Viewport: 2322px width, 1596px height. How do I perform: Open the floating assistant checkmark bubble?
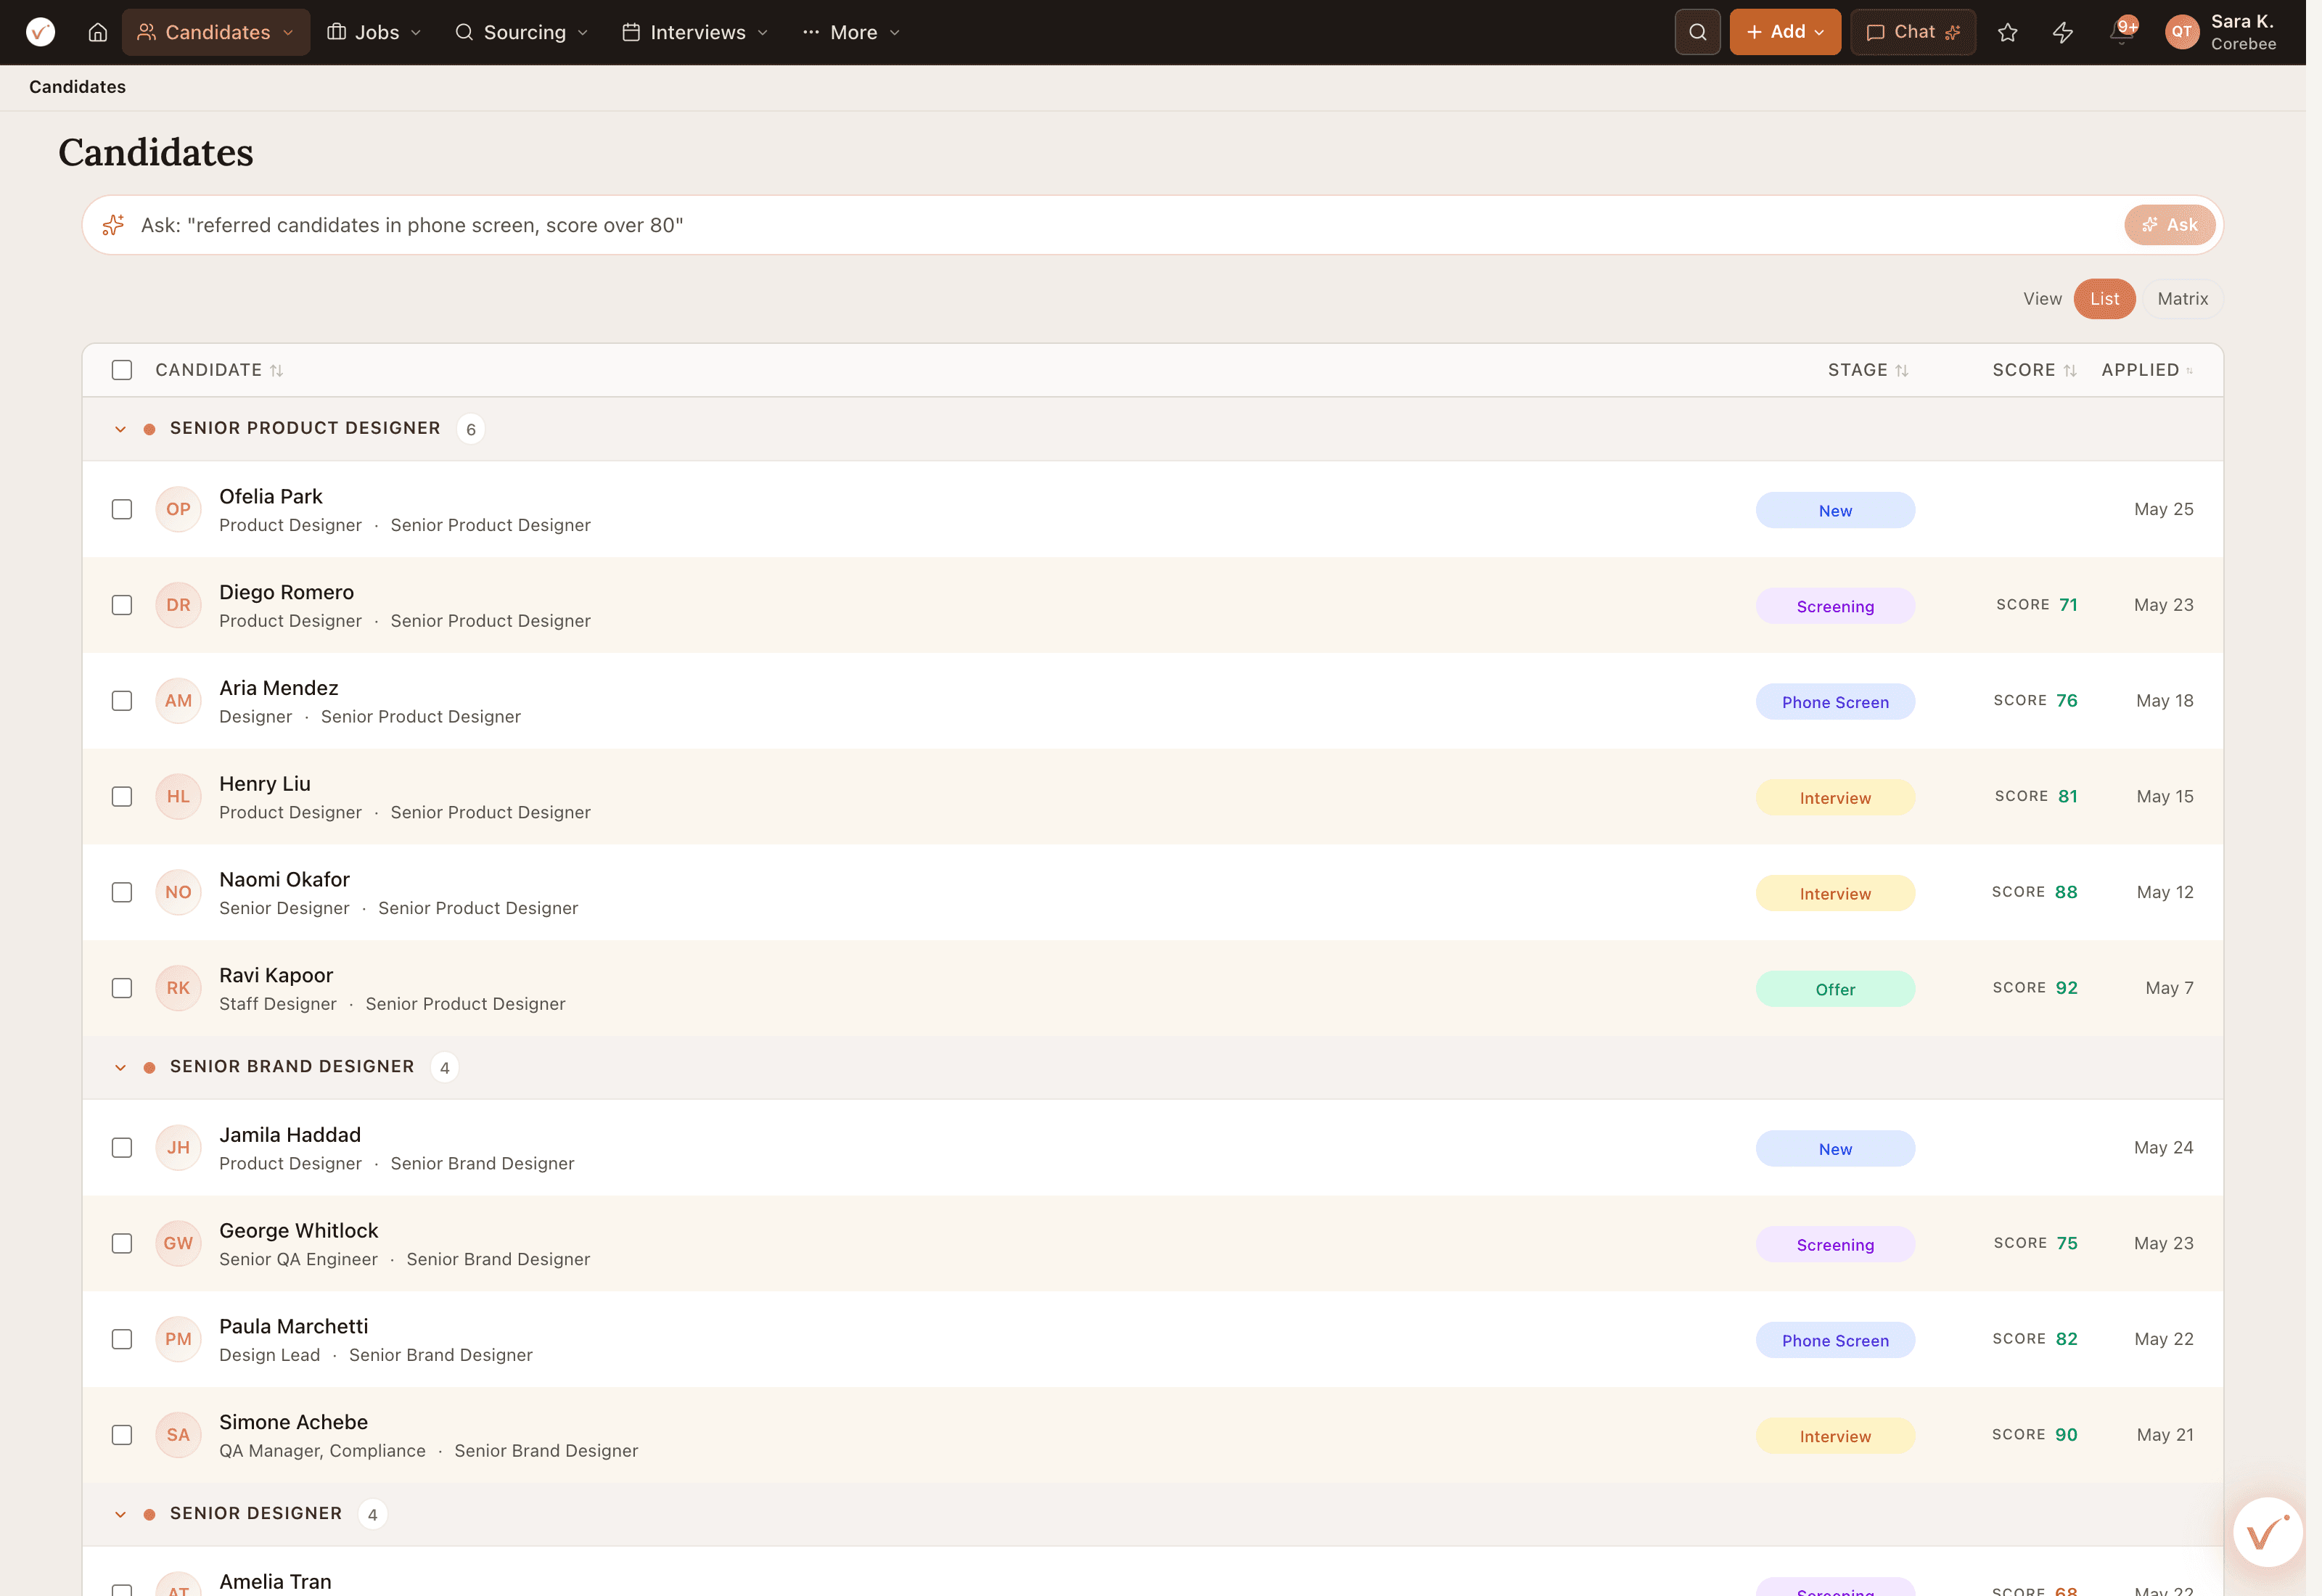(2267, 1532)
